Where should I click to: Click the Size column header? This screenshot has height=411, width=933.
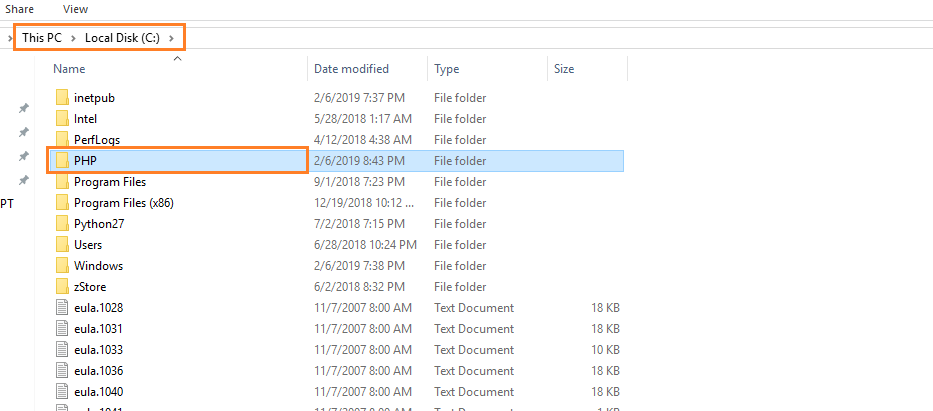pyautogui.click(x=564, y=69)
